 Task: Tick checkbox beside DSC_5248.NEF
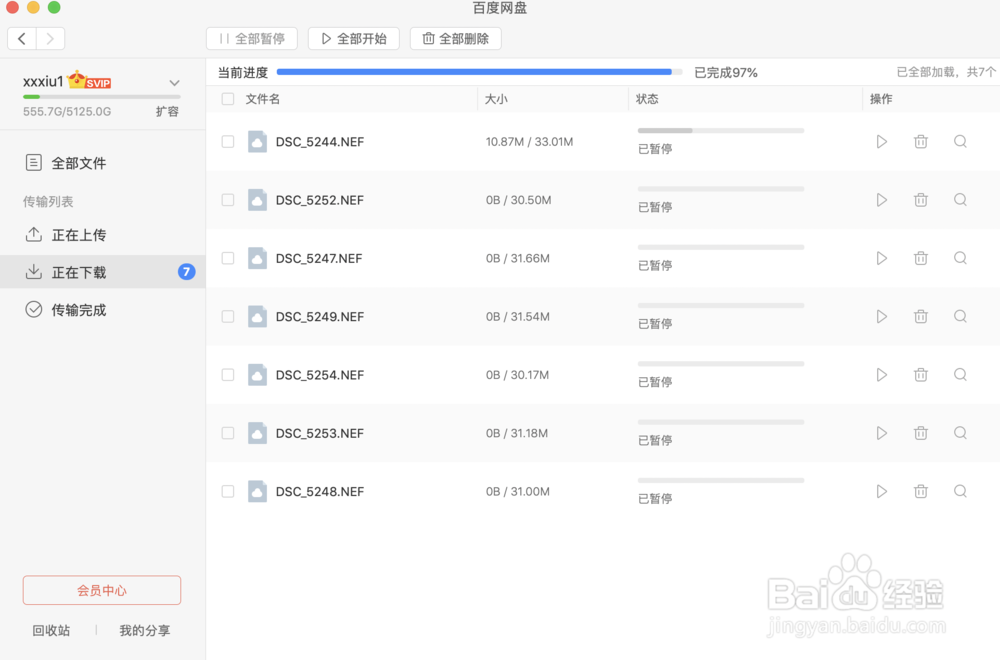[228, 492]
